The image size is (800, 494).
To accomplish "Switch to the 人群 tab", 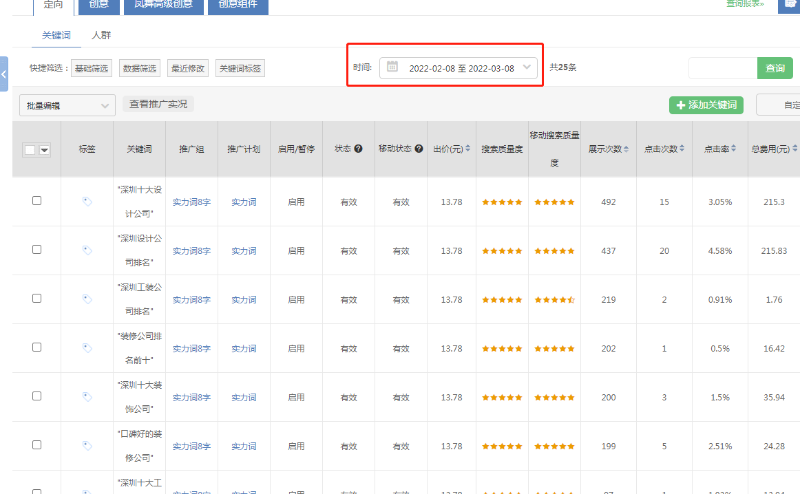I will click(102, 35).
